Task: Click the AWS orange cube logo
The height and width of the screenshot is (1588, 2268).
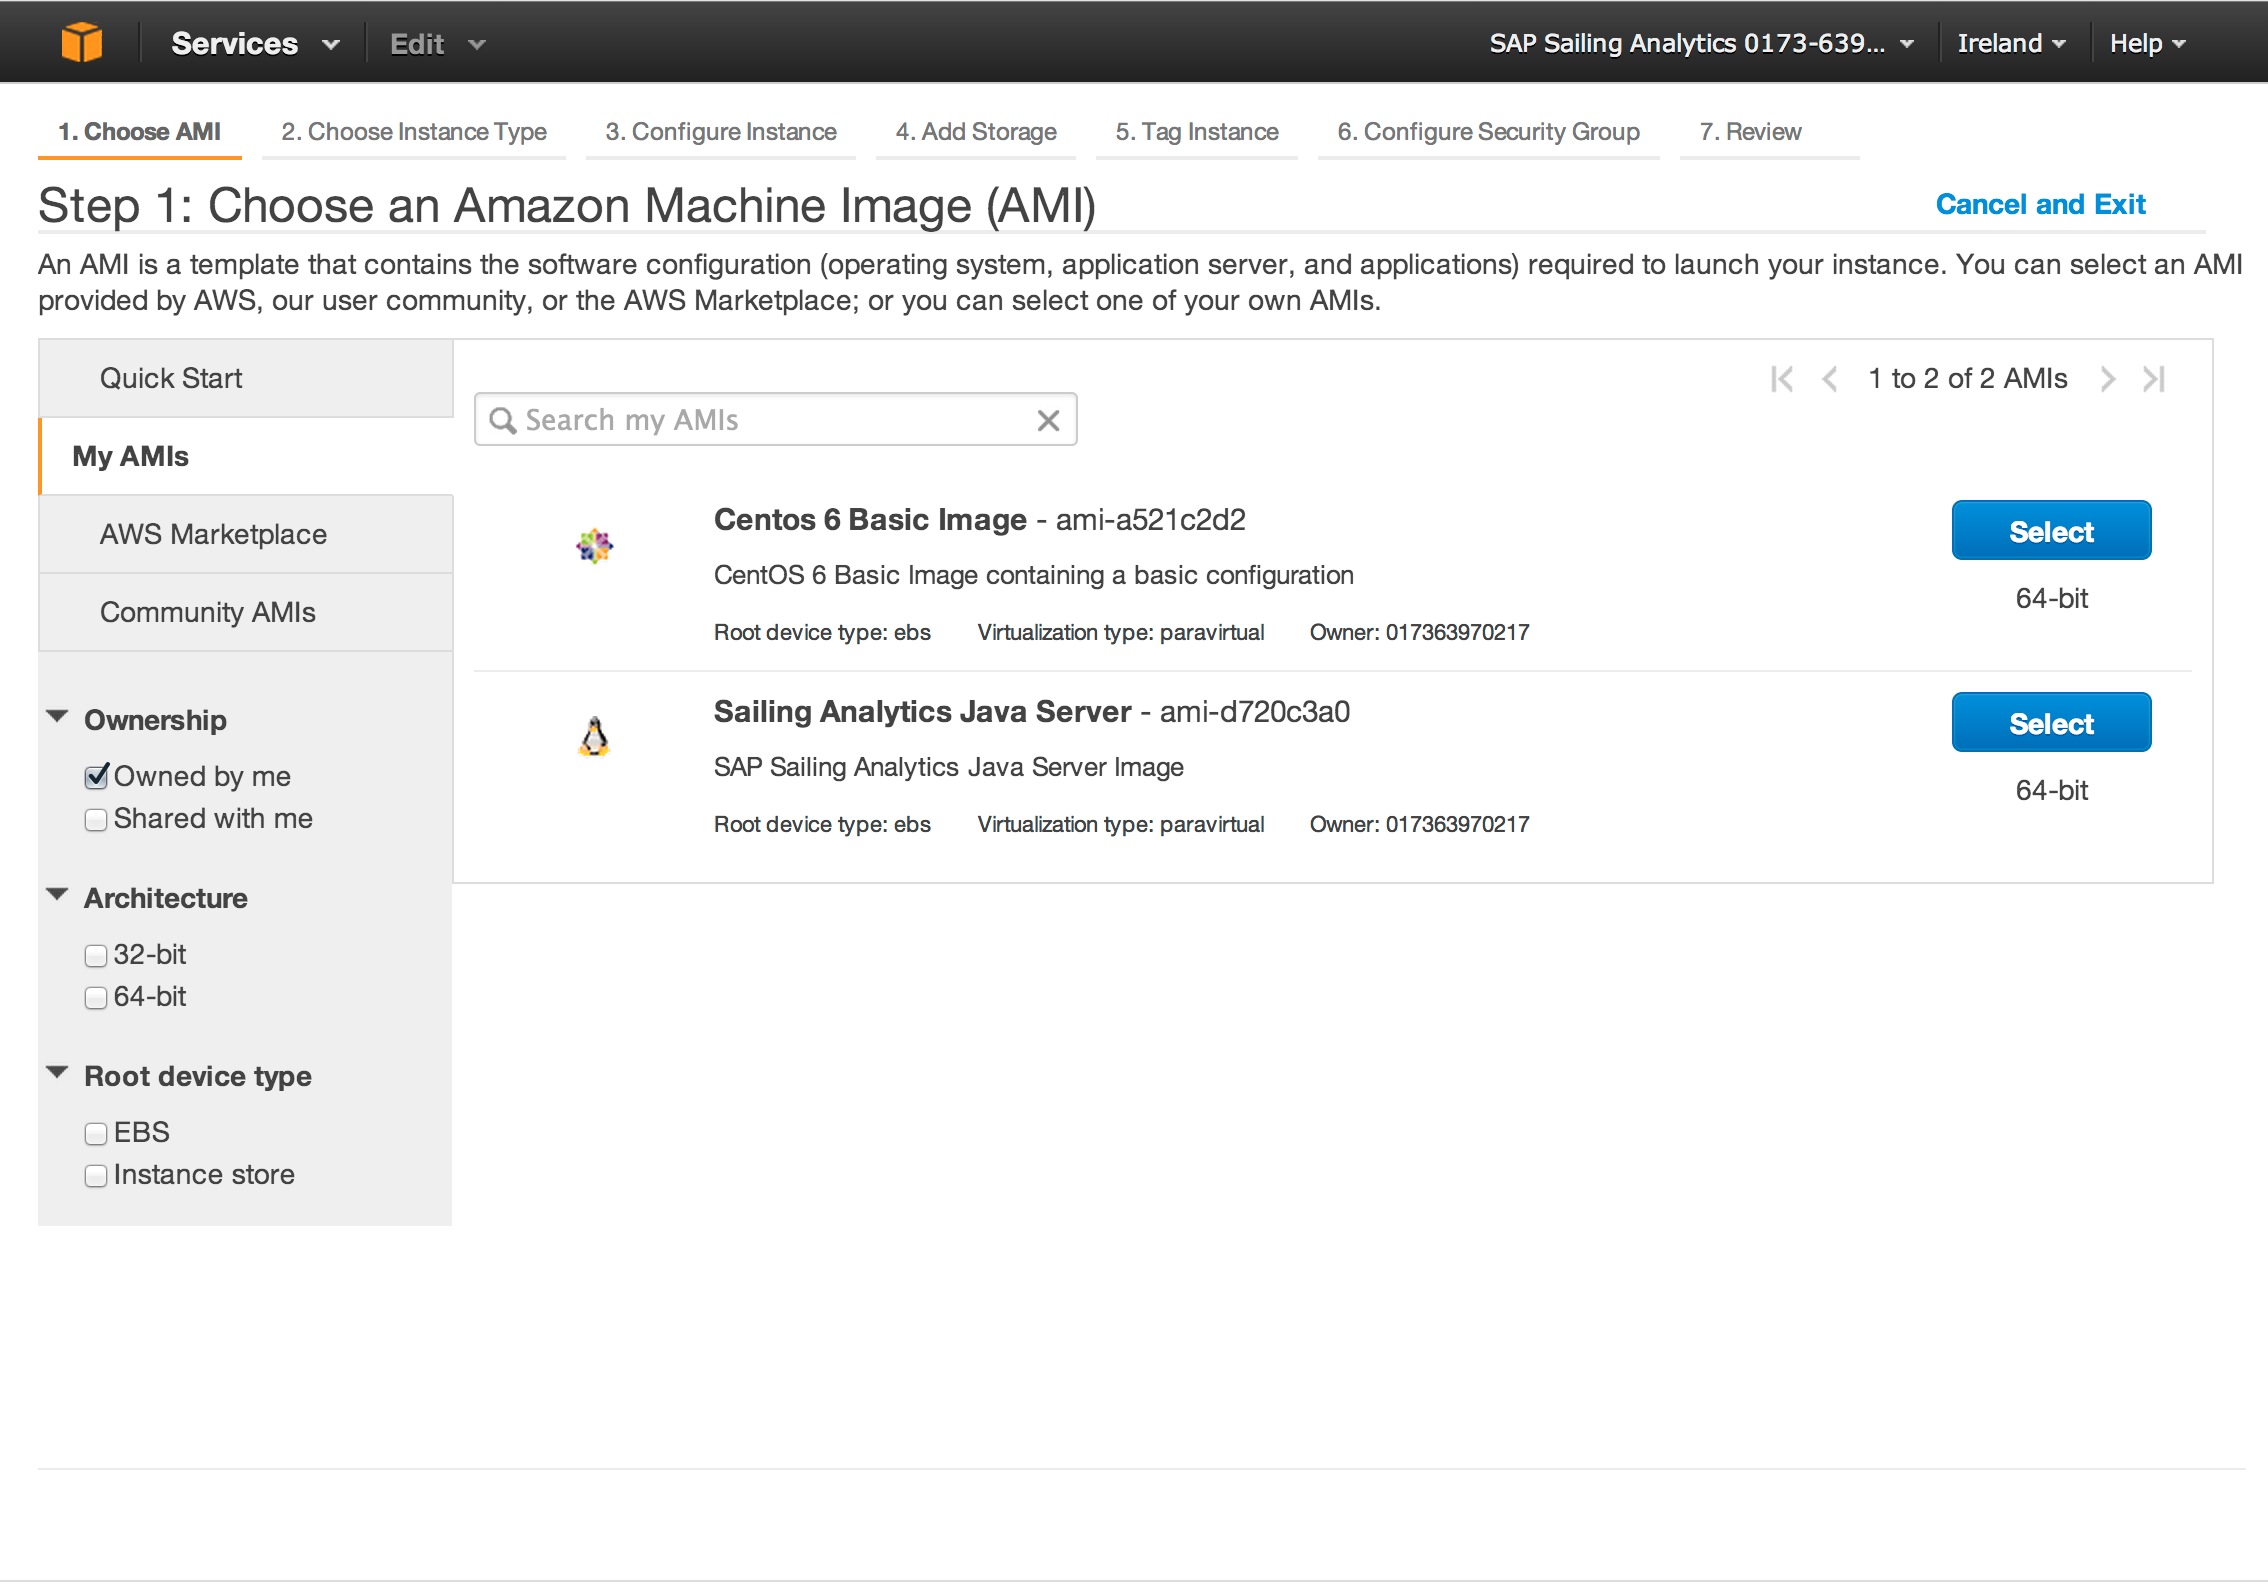Action: click(x=82, y=43)
